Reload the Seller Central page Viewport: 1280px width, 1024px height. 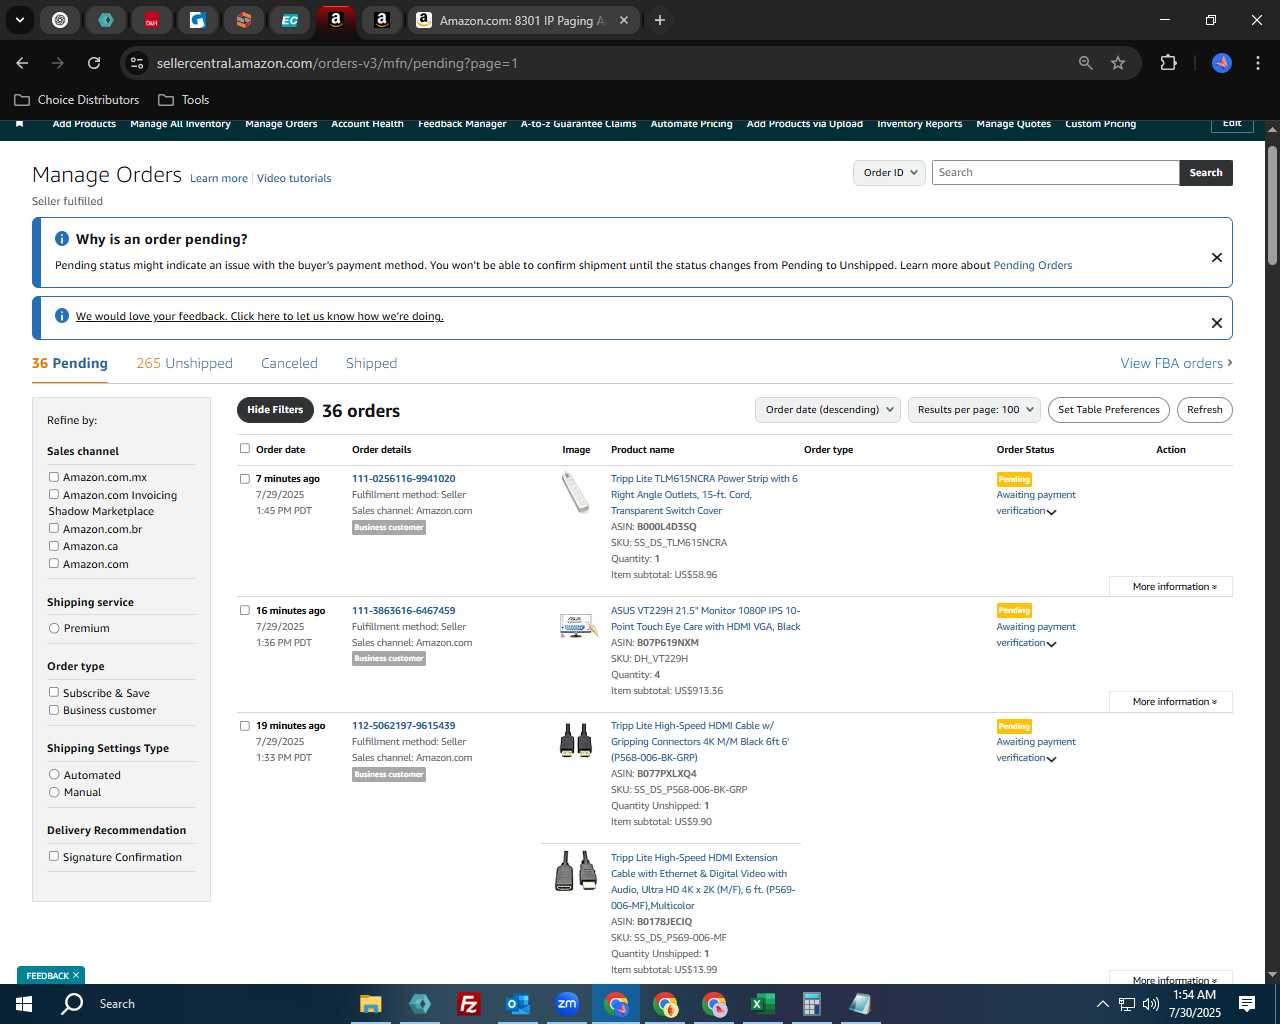point(94,63)
